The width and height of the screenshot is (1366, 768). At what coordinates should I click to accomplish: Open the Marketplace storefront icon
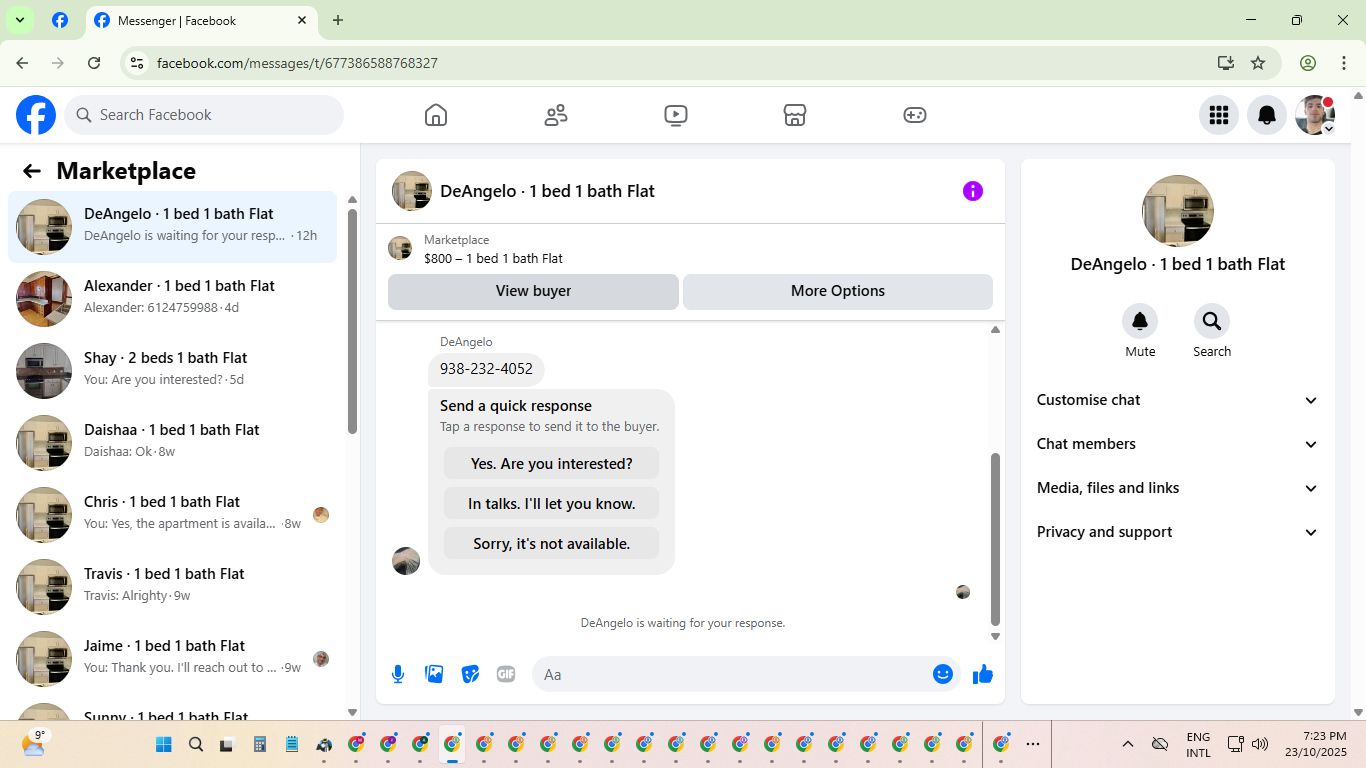pyautogui.click(x=795, y=115)
